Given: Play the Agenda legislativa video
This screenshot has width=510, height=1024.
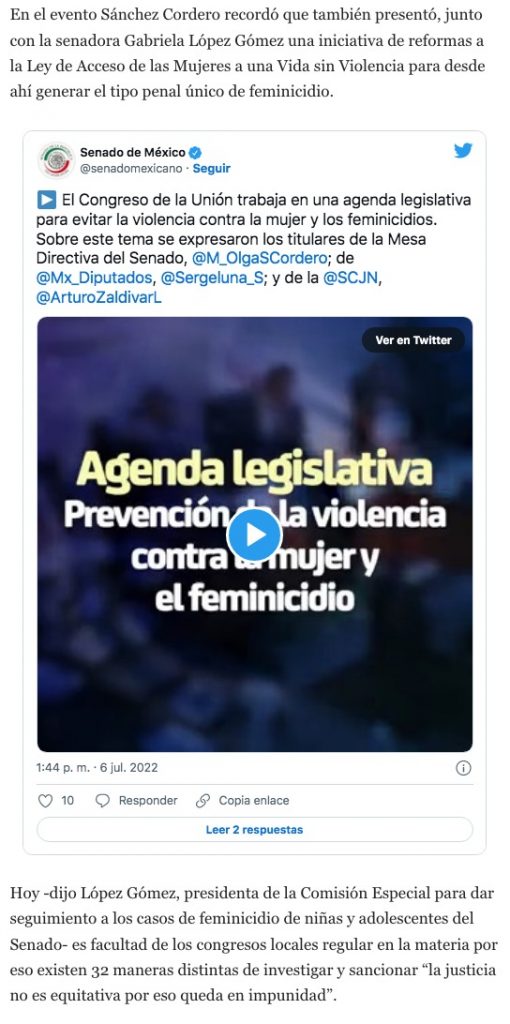Looking at the screenshot, I should [254, 535].
